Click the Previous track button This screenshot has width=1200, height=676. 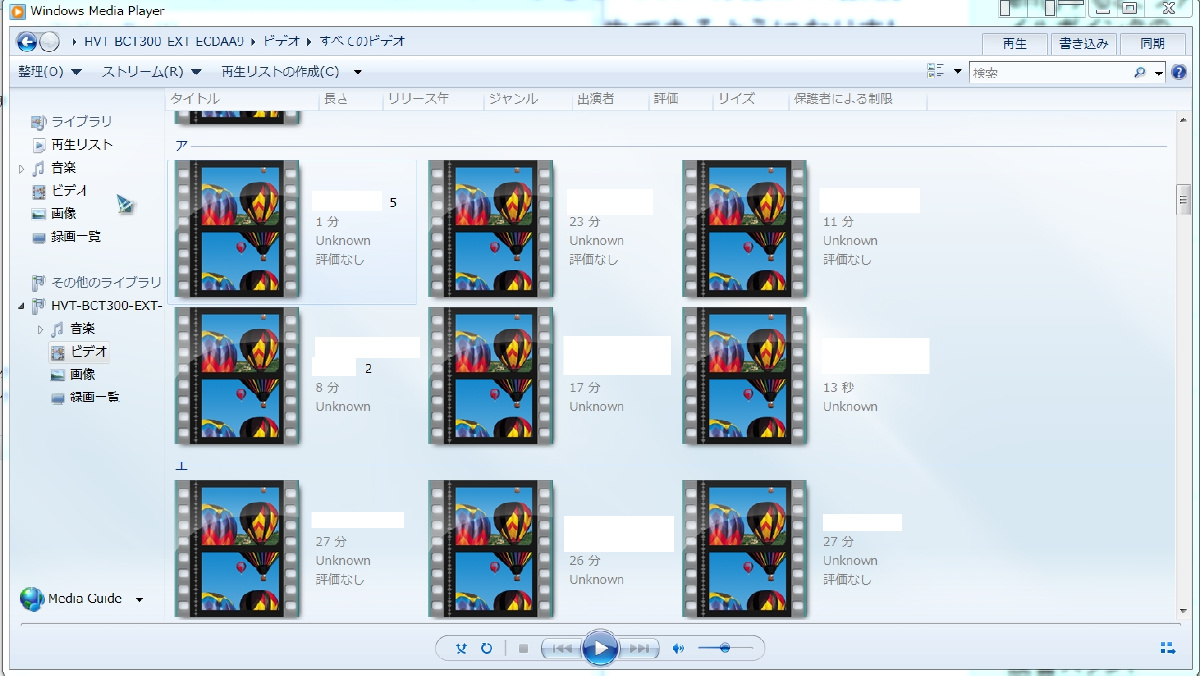[x=561, y=648]
